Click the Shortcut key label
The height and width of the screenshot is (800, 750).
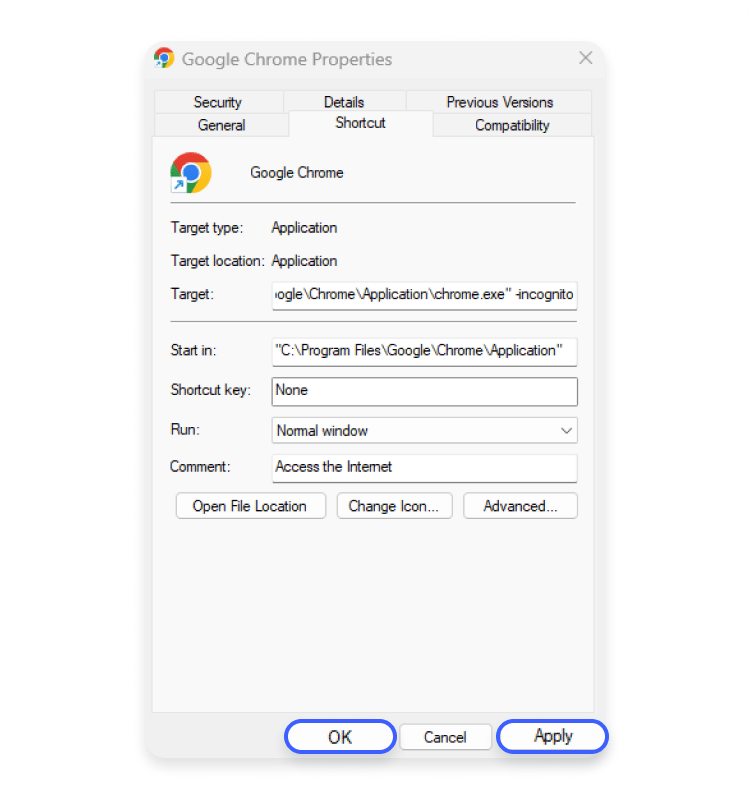[211, 390]
